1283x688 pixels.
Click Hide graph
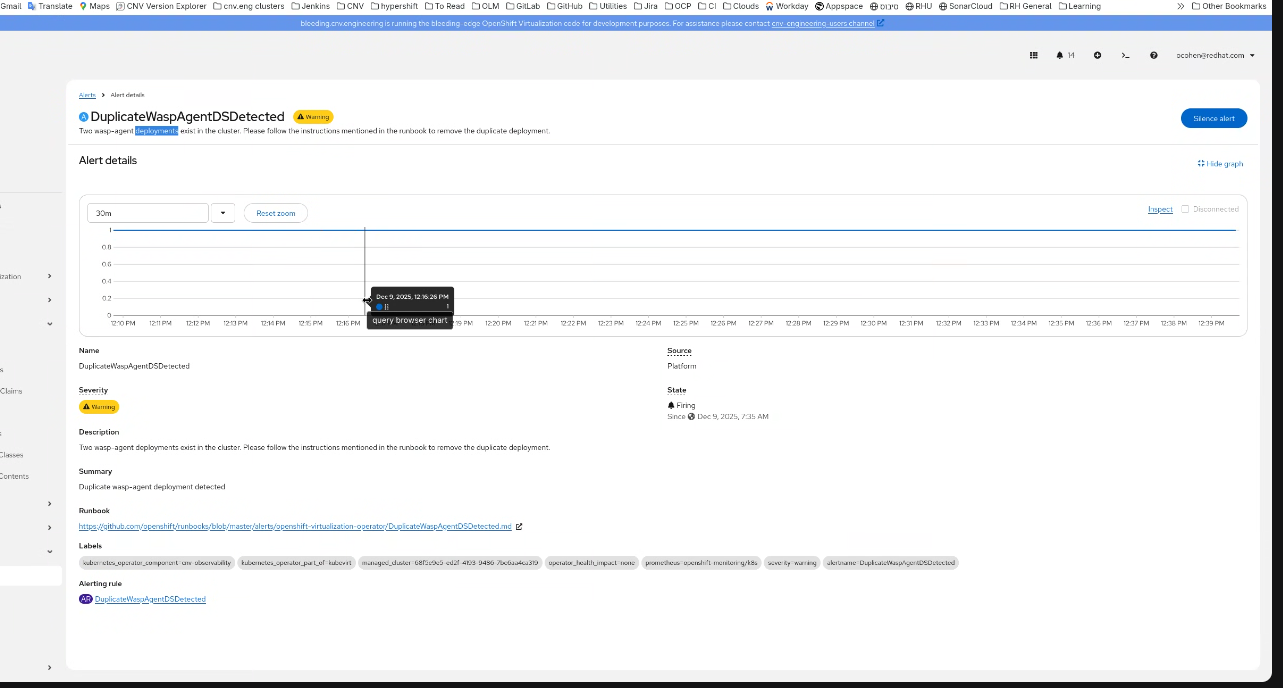[1220, 163]
